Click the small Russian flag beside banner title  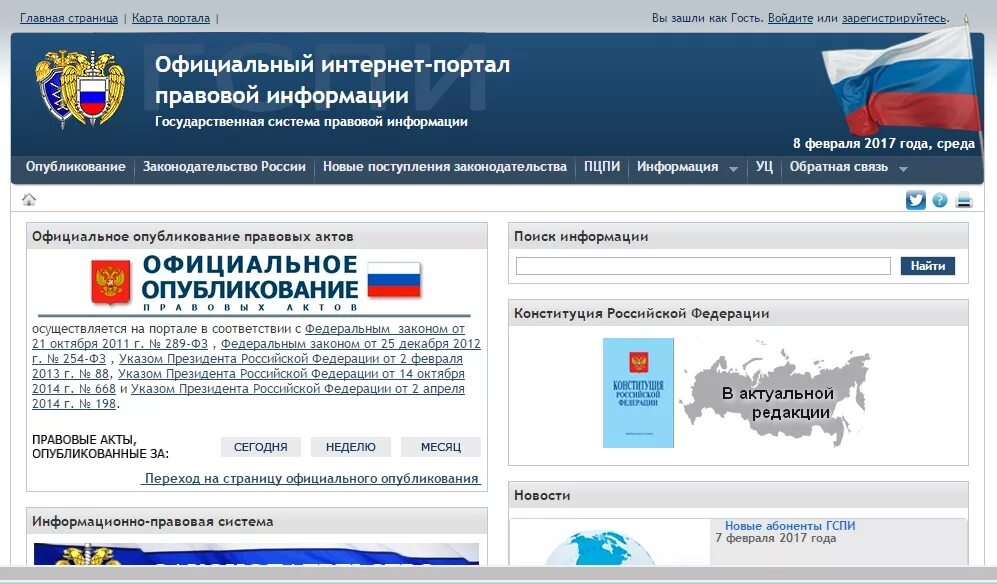[x=394, y=280]
